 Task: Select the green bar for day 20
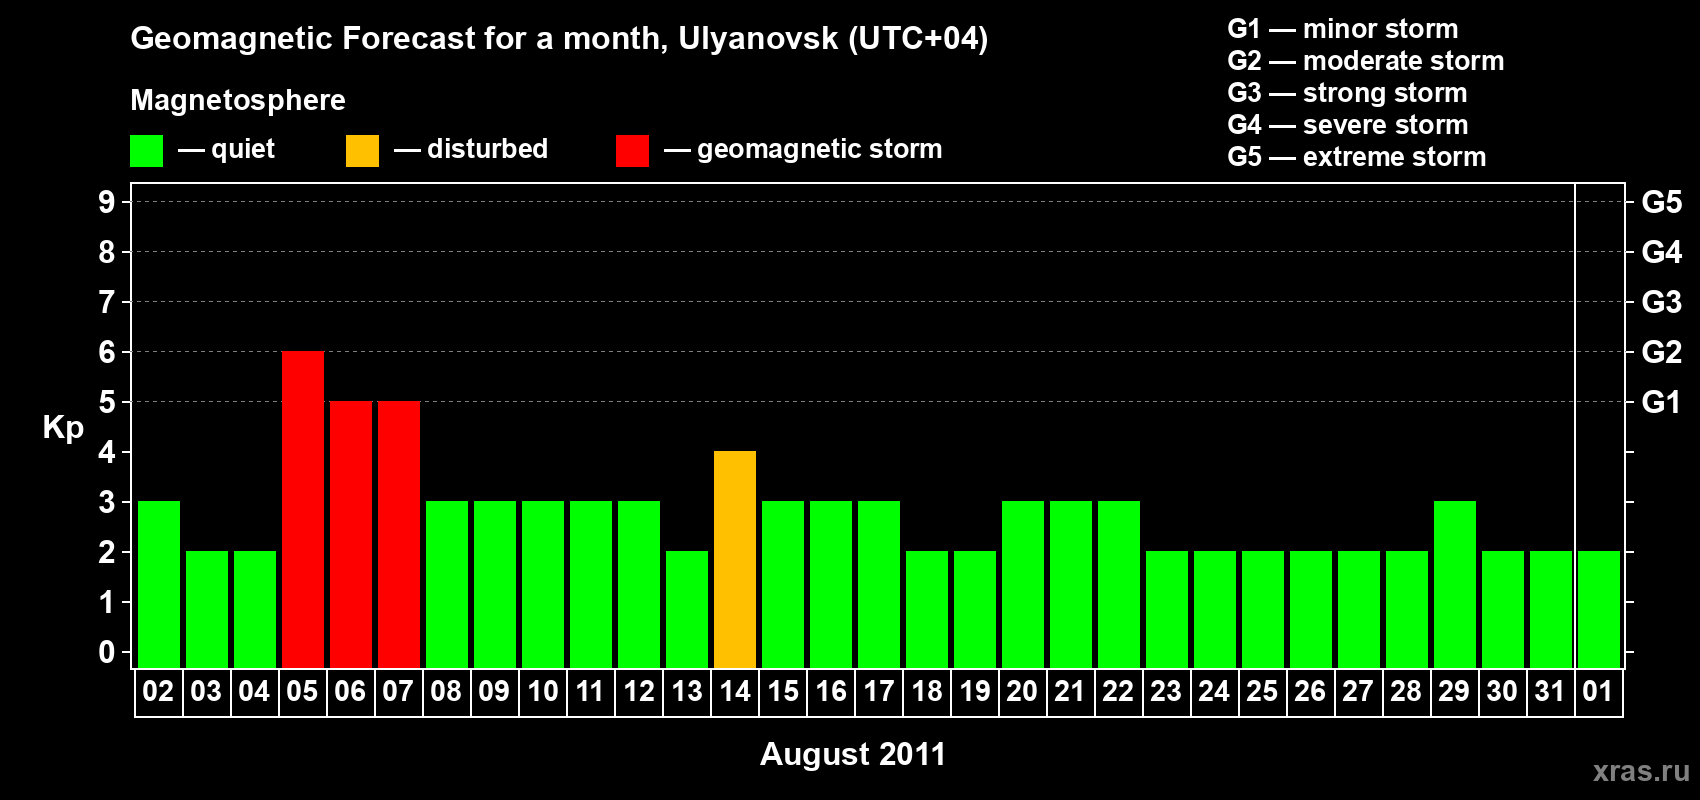point(1023,584)
